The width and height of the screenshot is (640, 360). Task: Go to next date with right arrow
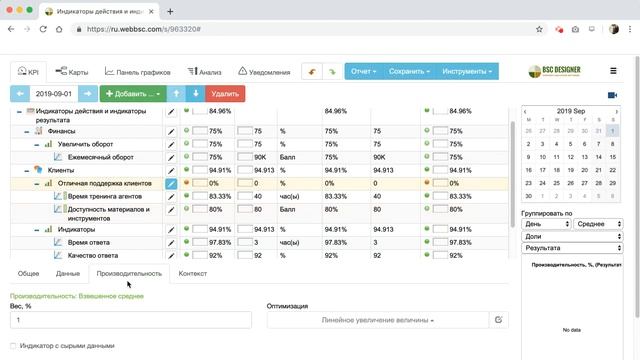pyautogui.click(x=88, y=94)
